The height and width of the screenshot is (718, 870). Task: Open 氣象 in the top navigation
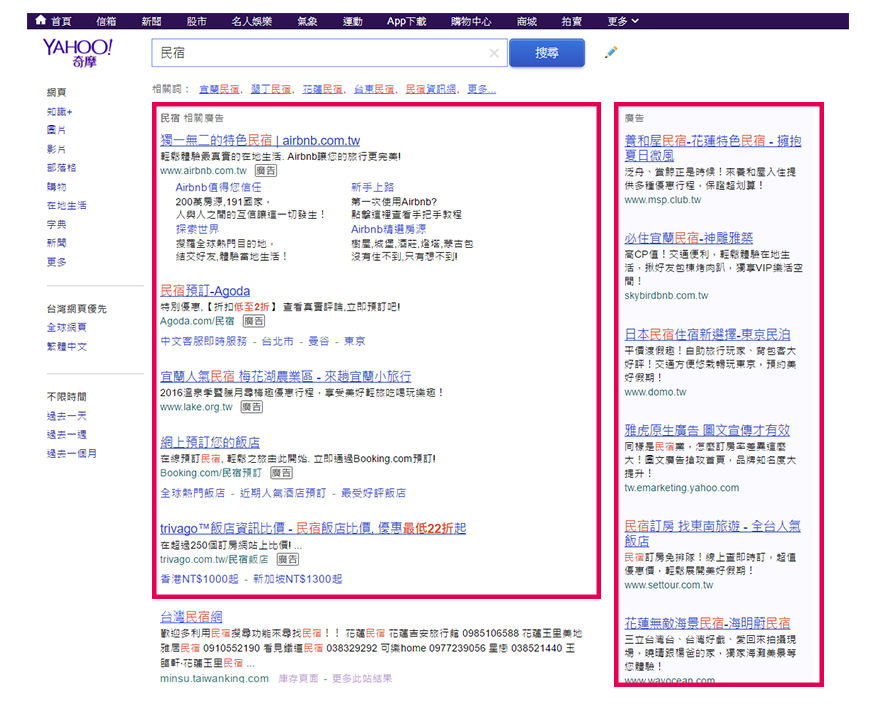click(x=307, y=21)
